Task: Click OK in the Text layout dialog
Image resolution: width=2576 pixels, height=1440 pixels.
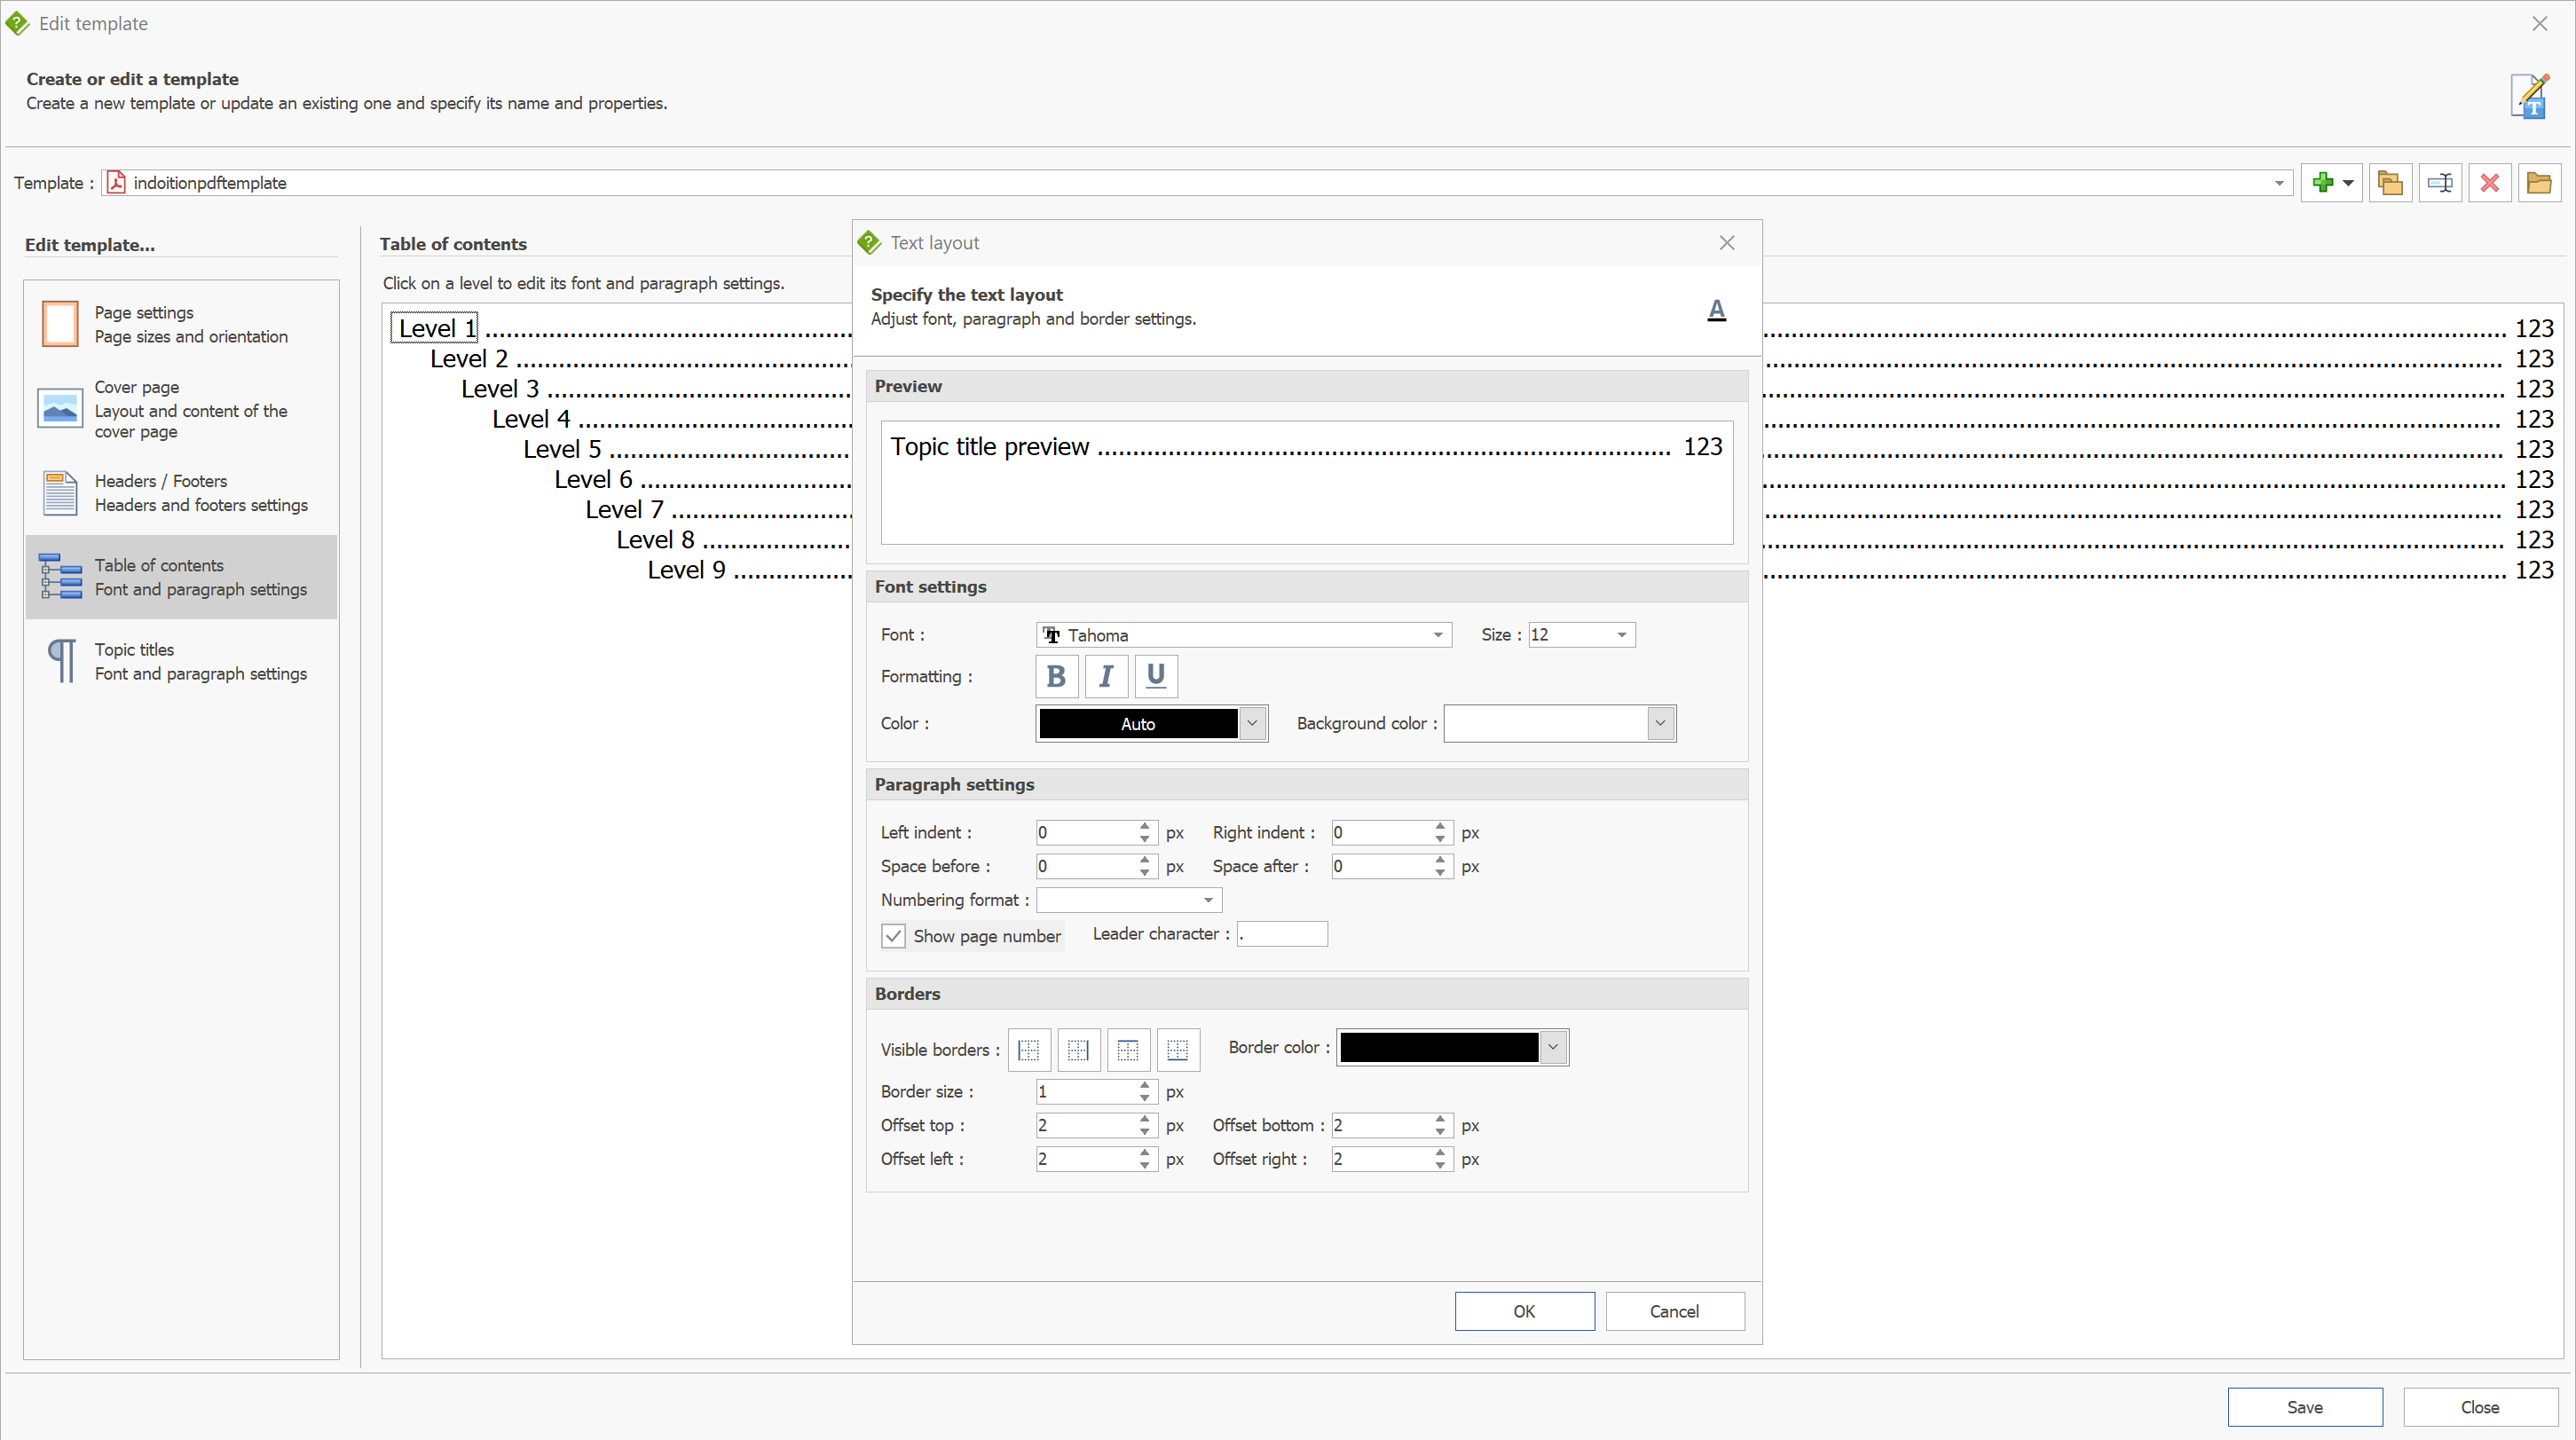Action: click(x=1524, y=1311)
